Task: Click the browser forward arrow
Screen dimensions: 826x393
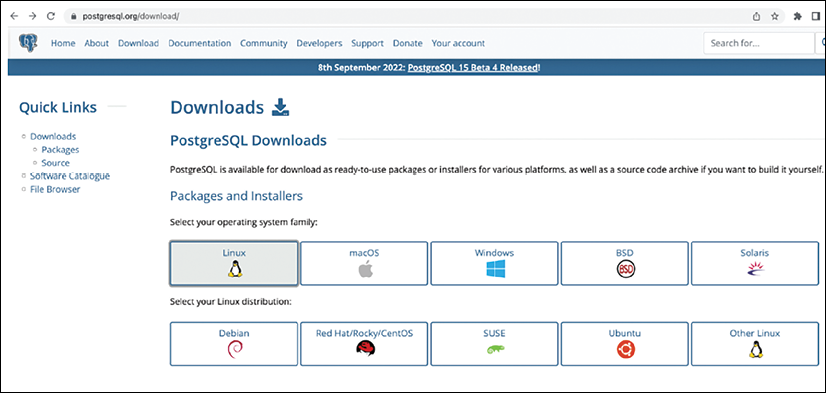Action: coord(33,16)
